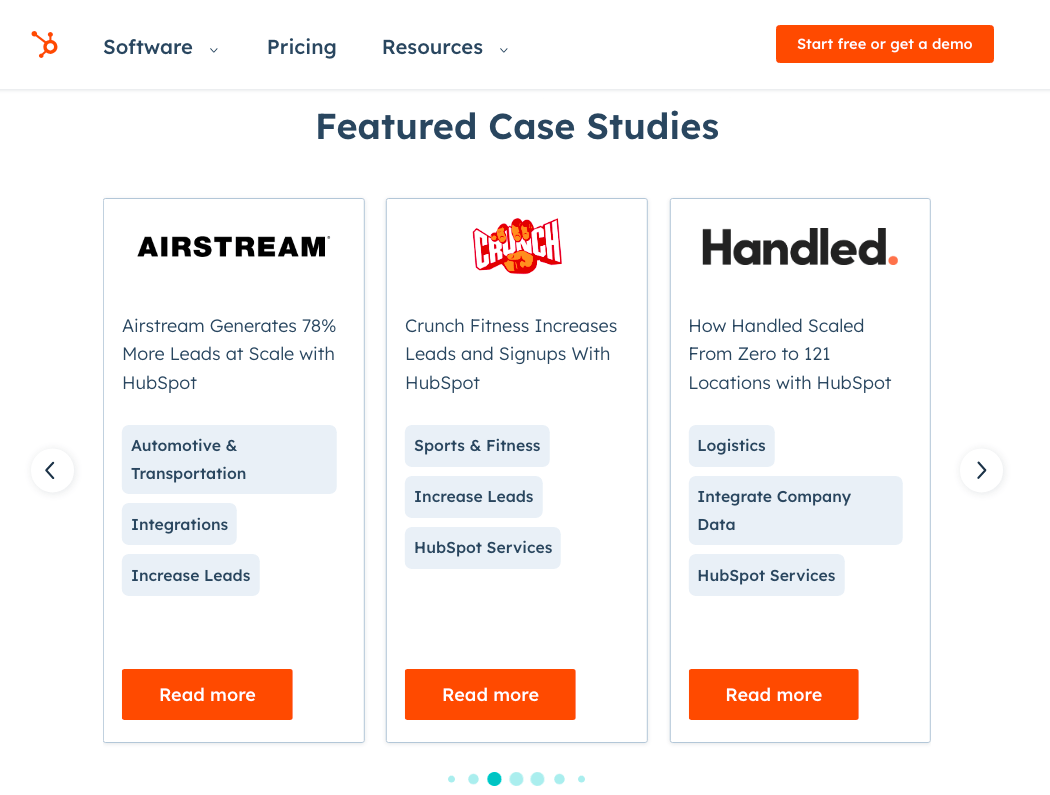Screen dimensions: 1050x795
Task: Select the fourth carousel pagination dot
Action: [x=516, y=779]
